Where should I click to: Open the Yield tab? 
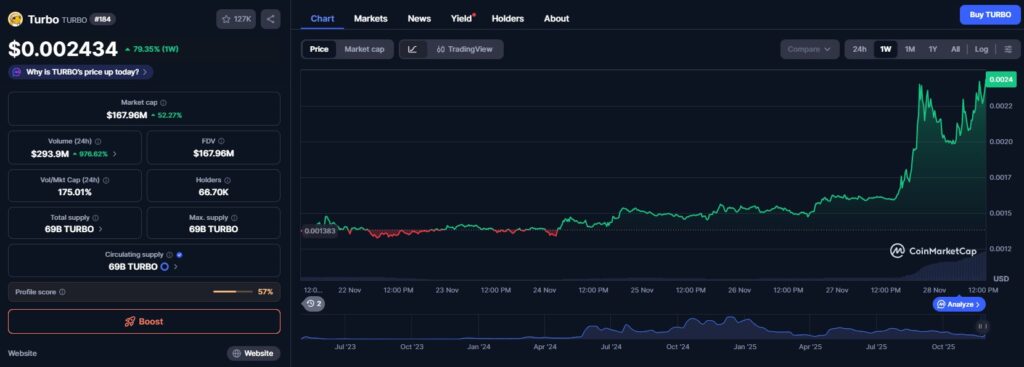coord(461,18)
